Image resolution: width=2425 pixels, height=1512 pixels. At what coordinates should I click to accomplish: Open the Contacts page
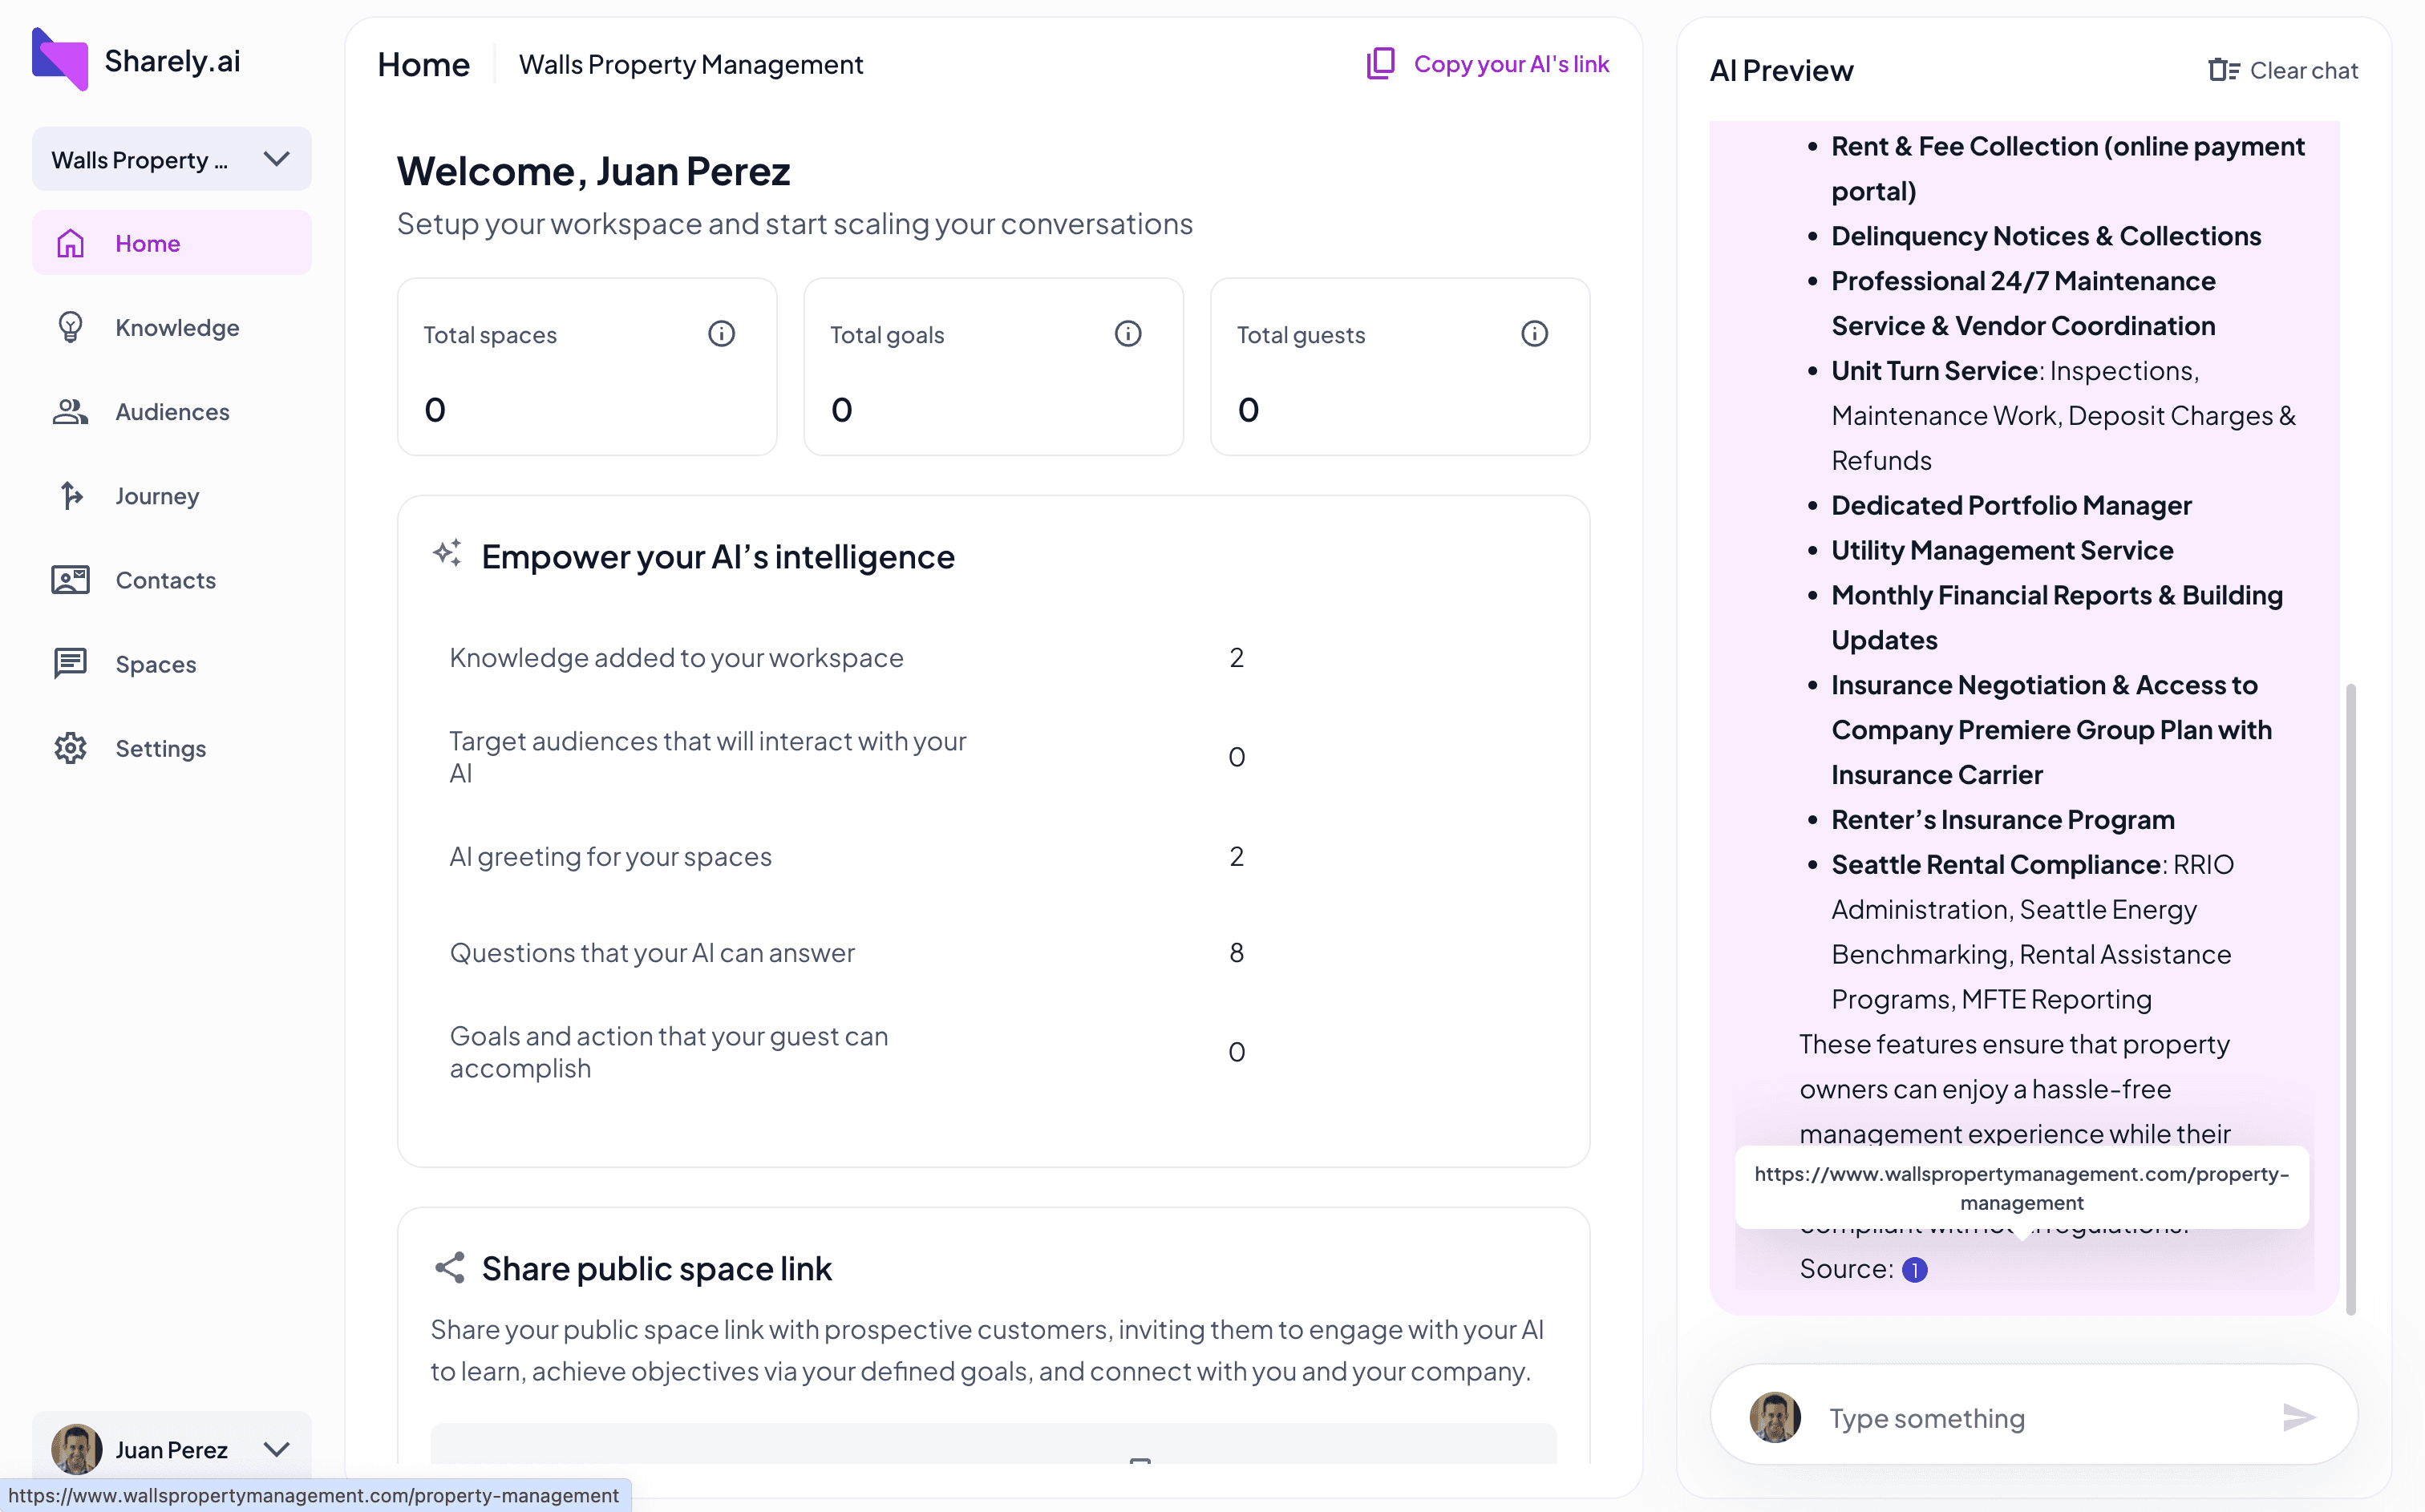(x=165, y=580)
